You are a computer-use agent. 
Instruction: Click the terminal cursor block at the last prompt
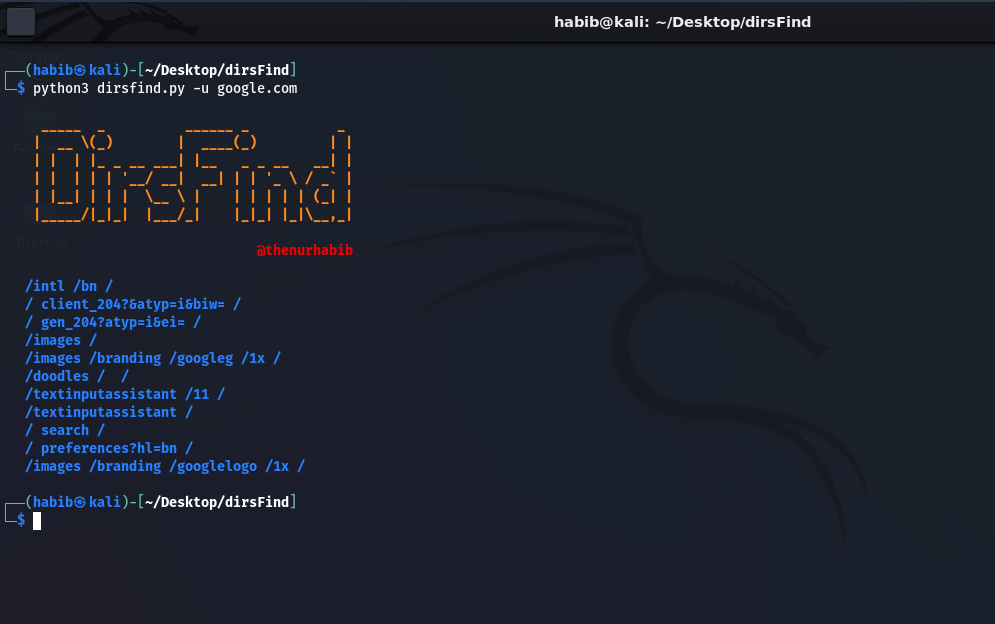pyautogui.click(x=37, y=521)
